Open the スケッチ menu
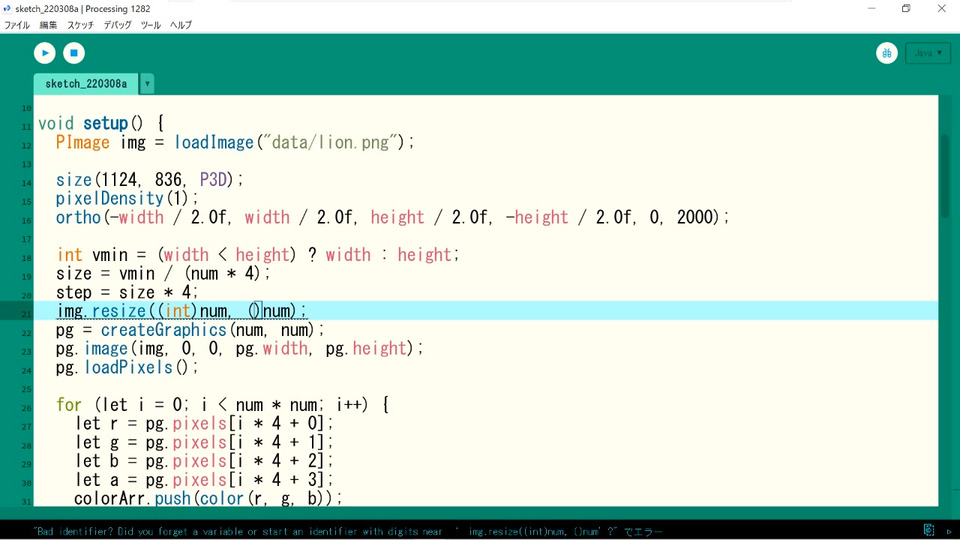Screen dimensions: 960x540 [80, 25]
